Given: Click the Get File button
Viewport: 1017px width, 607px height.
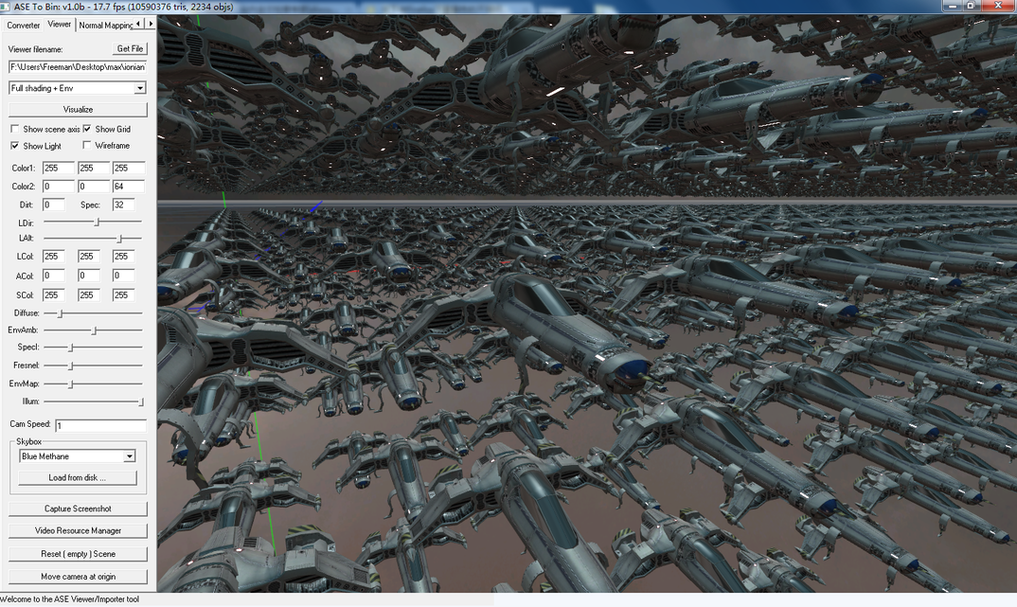Looking at the screenshot, I should click(x=130, y=49).
